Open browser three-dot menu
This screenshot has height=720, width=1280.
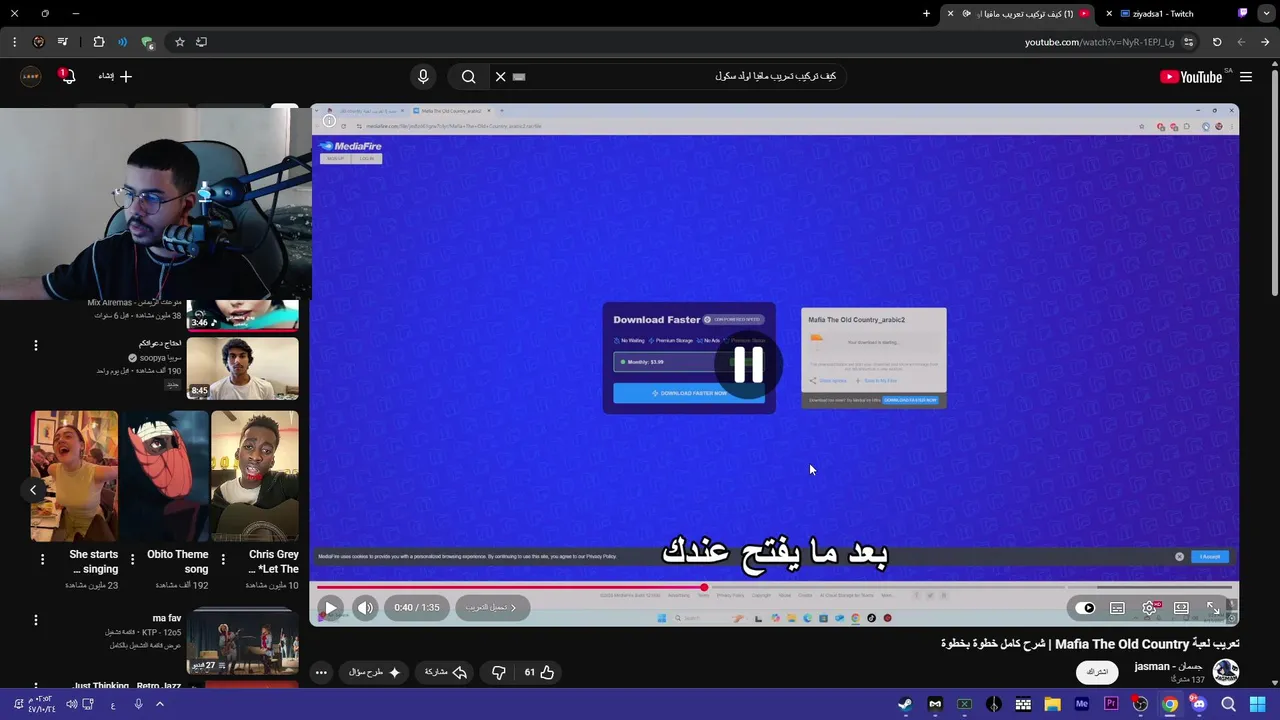tap(14, 42)
